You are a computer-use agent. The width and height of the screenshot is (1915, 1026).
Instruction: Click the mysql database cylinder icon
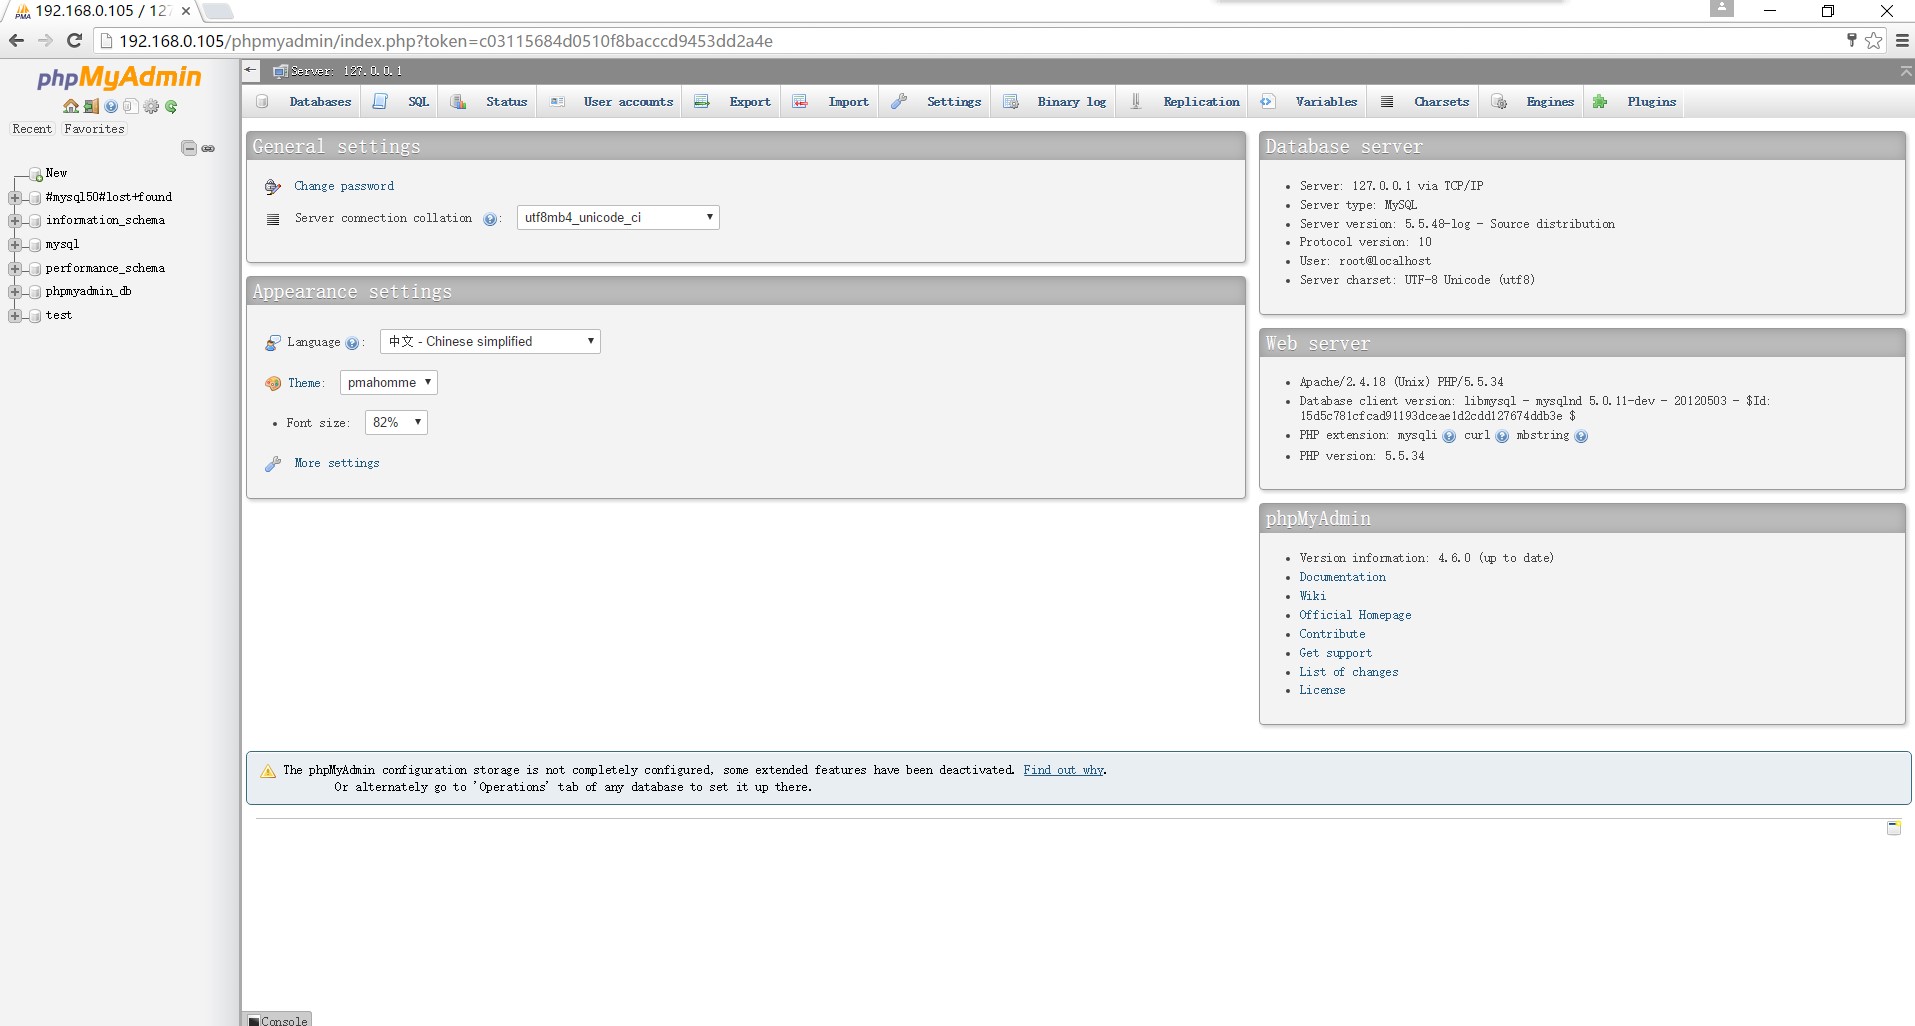(36, 245)
